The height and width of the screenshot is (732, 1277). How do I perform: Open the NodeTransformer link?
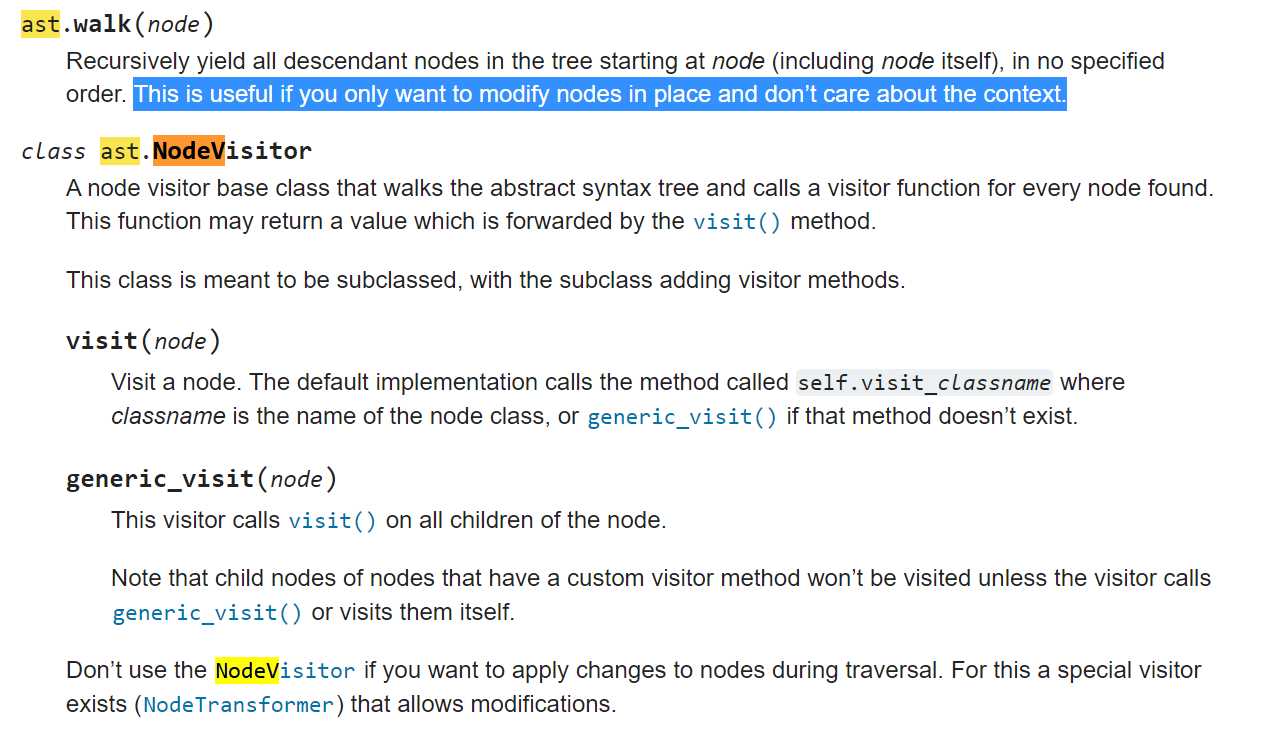pyautogui.click(x=238, y=705)
